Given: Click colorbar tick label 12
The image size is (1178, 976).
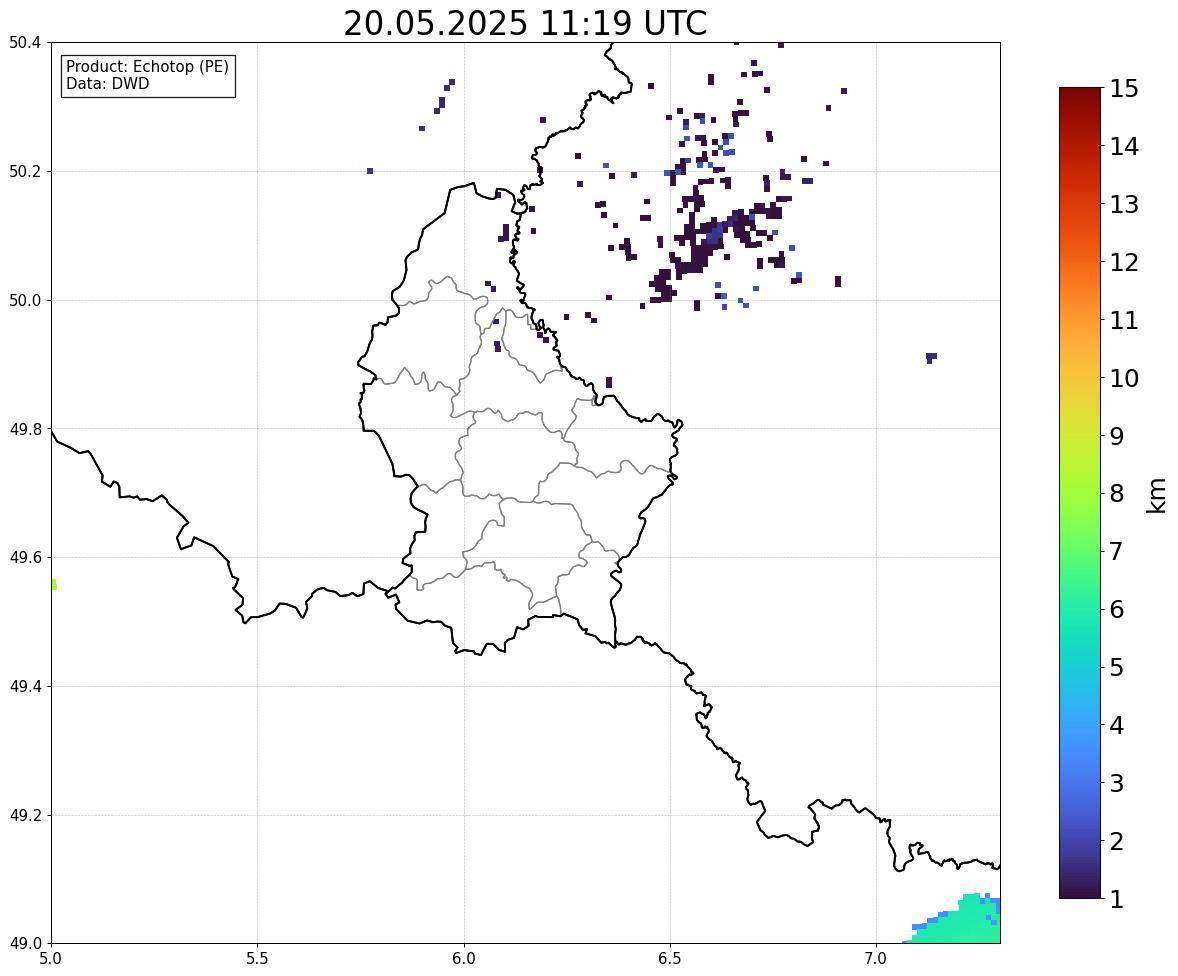Looking at the screenshot, I should click(x=1124, y=262).
